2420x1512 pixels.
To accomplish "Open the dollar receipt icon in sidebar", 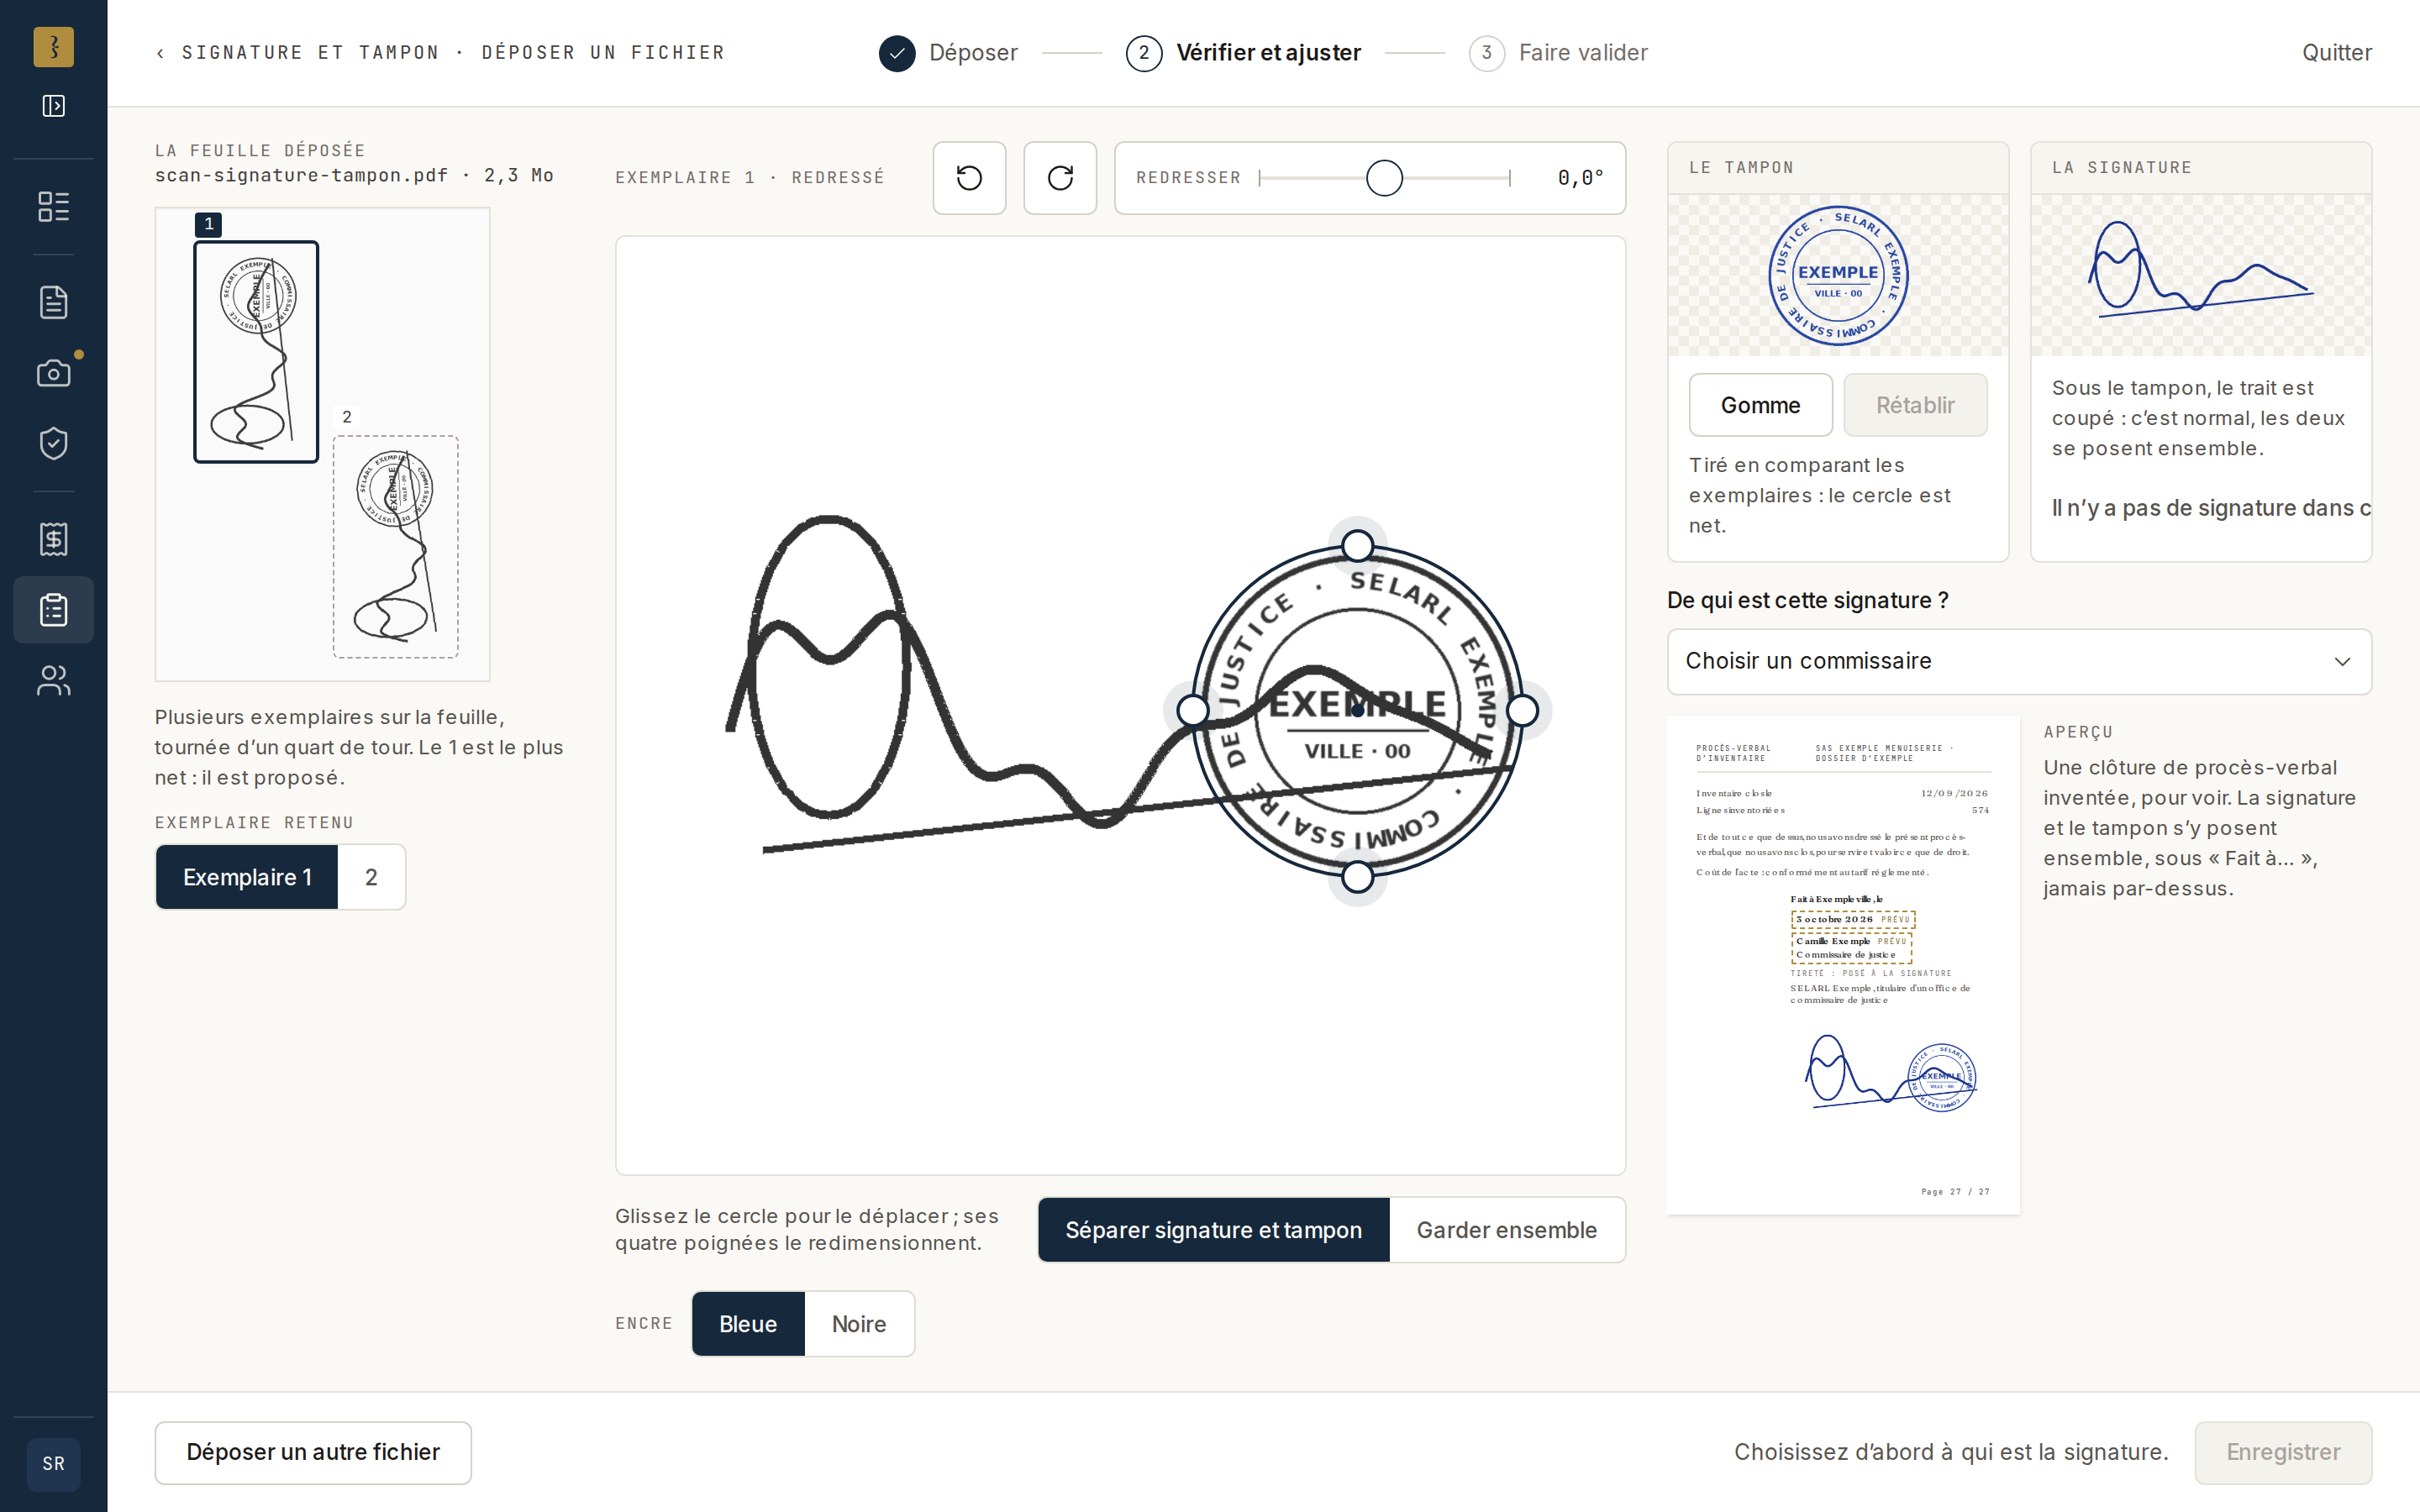I will pos(53,539).
